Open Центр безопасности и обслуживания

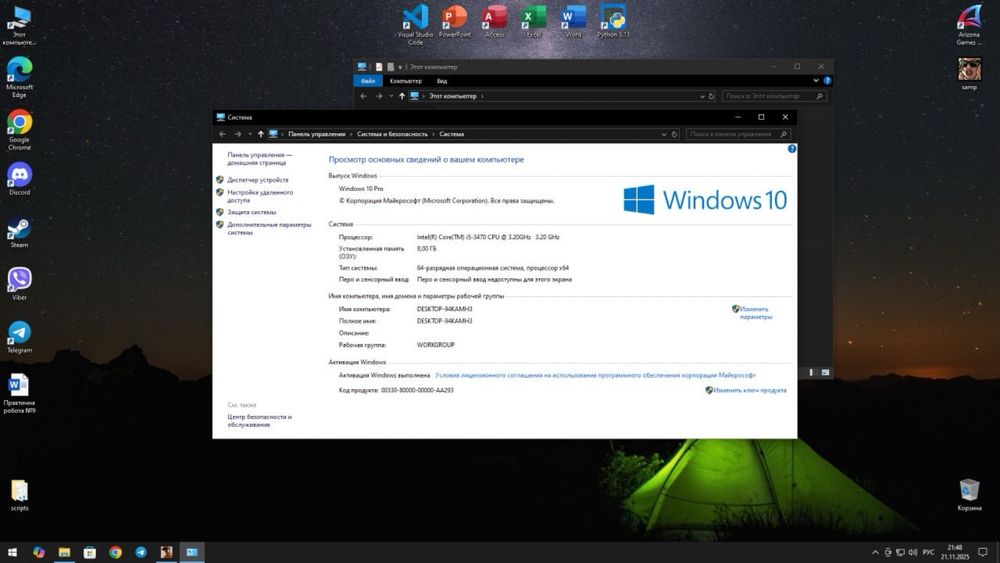point(259,420)
